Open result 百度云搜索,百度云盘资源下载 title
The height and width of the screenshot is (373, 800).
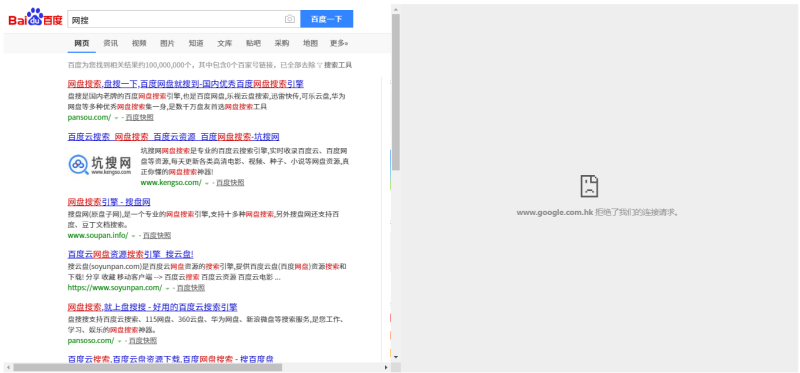click(170, 359)
